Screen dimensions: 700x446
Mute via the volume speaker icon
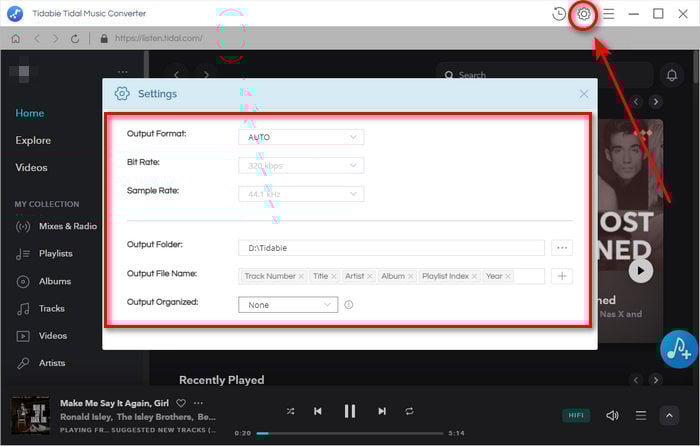612,416
